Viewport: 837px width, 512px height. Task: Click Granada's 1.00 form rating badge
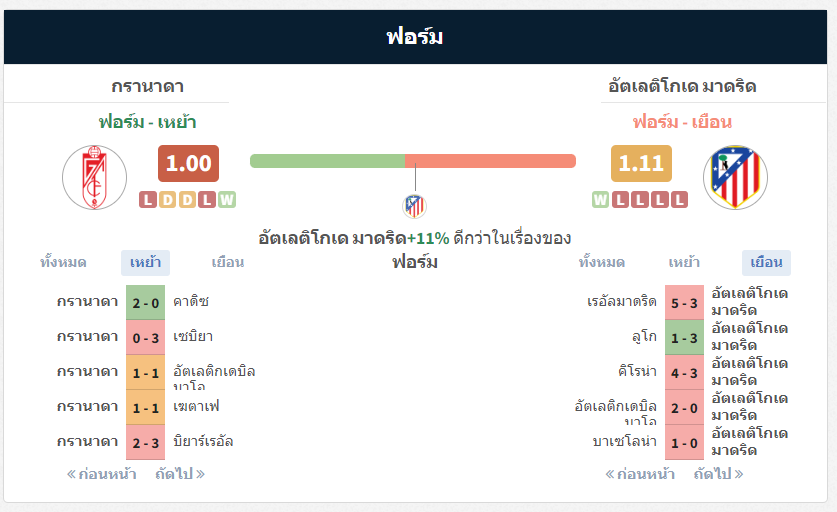[188, 163]
